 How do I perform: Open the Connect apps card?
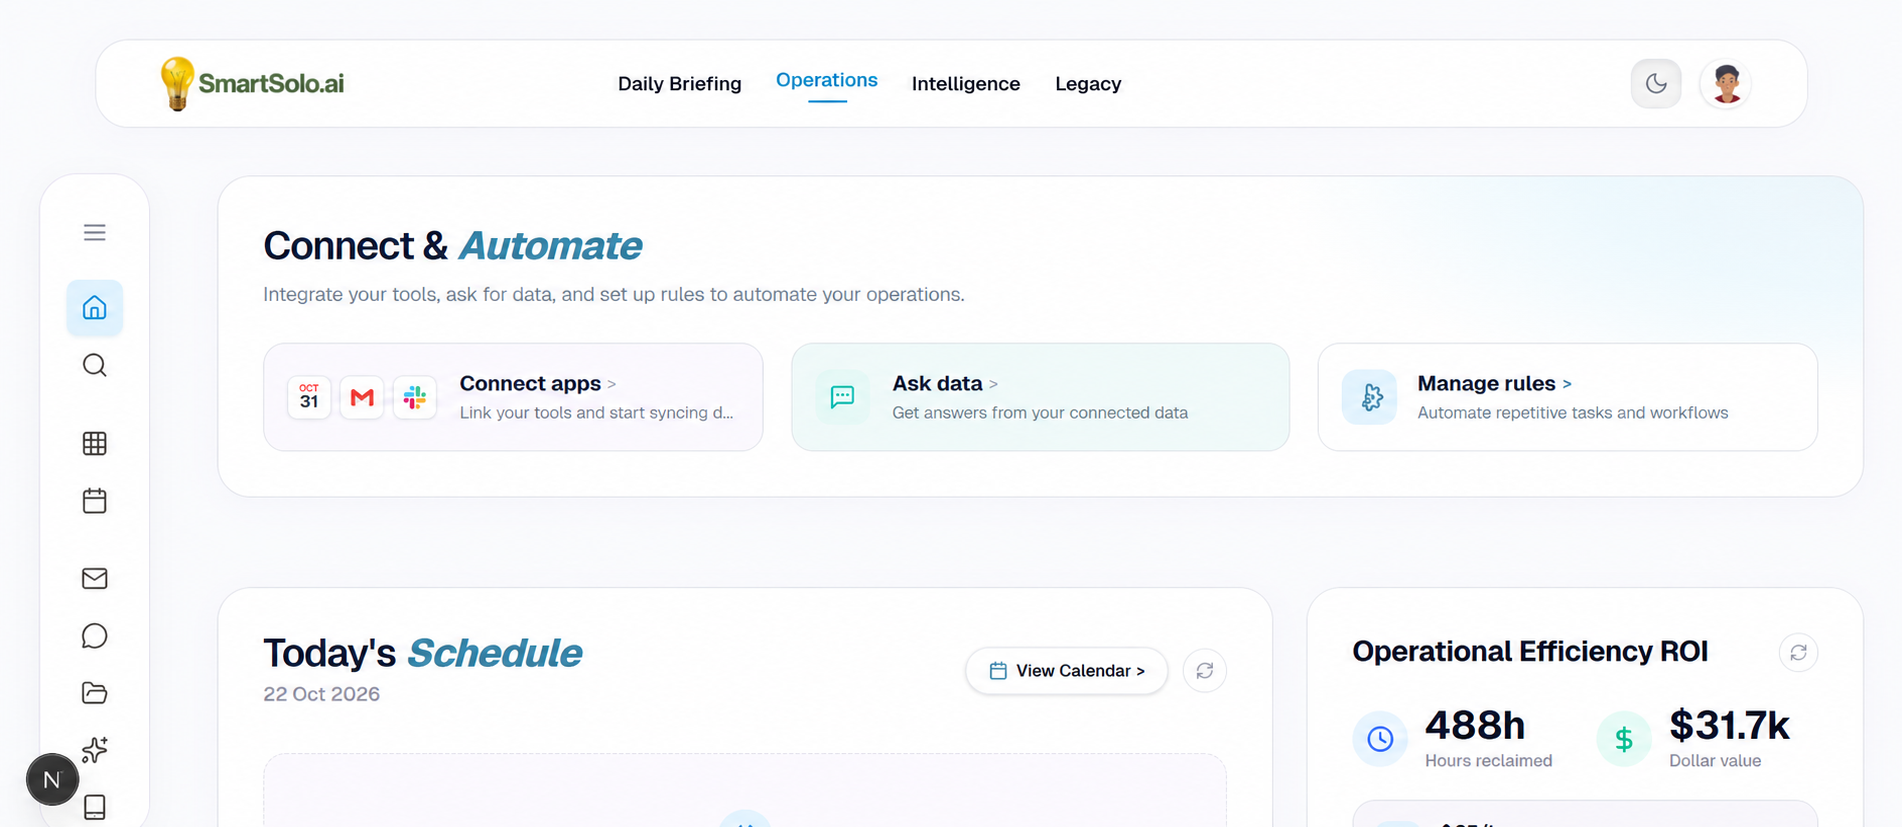pyautogui.click(x=513, y=397)
